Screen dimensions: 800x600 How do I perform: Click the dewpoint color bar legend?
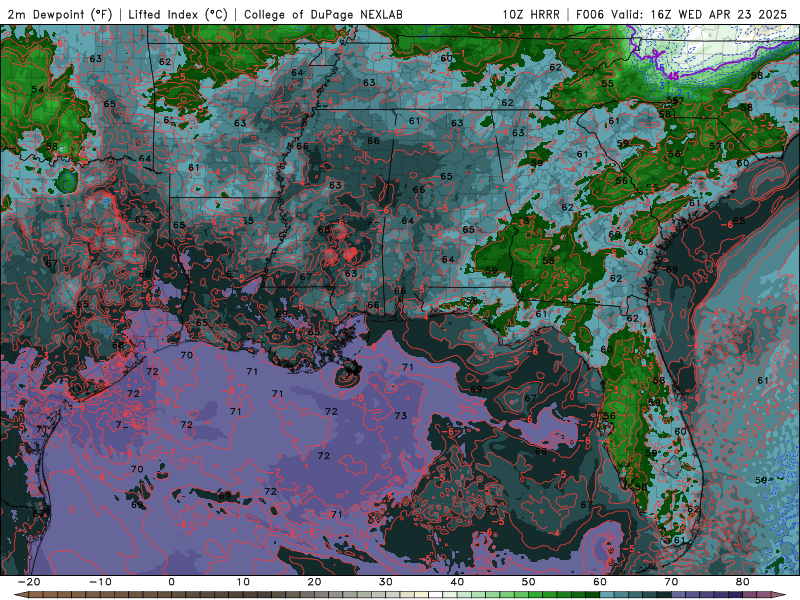coord(400,595)
